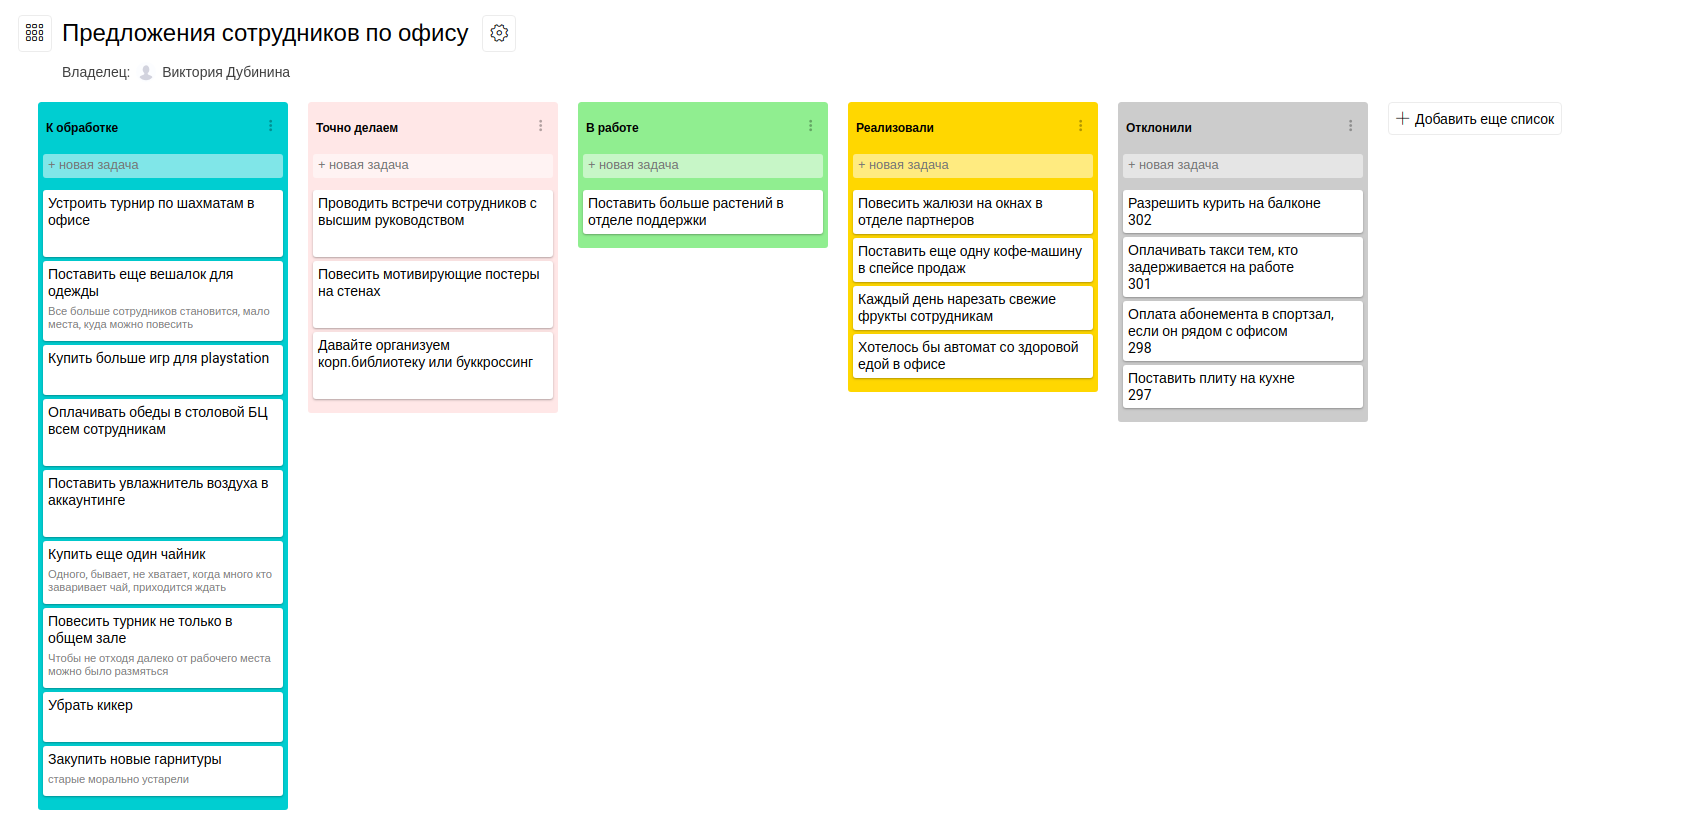This screenshot has width=1706, height=836.
Task: Open kebab menu on «Реализовали» column
Action: 1080,126
